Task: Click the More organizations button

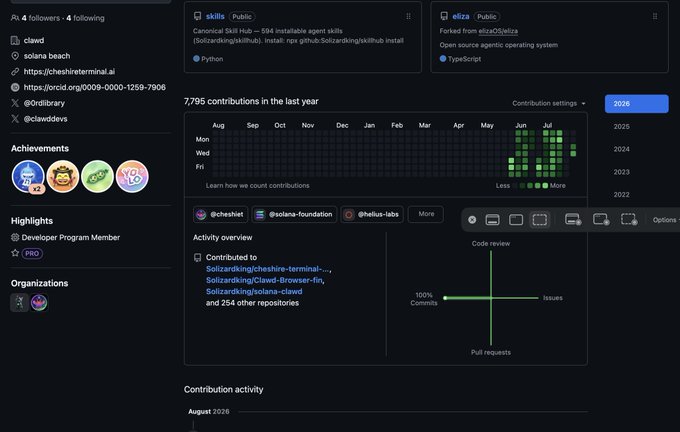Action: (x=426, y=214)
